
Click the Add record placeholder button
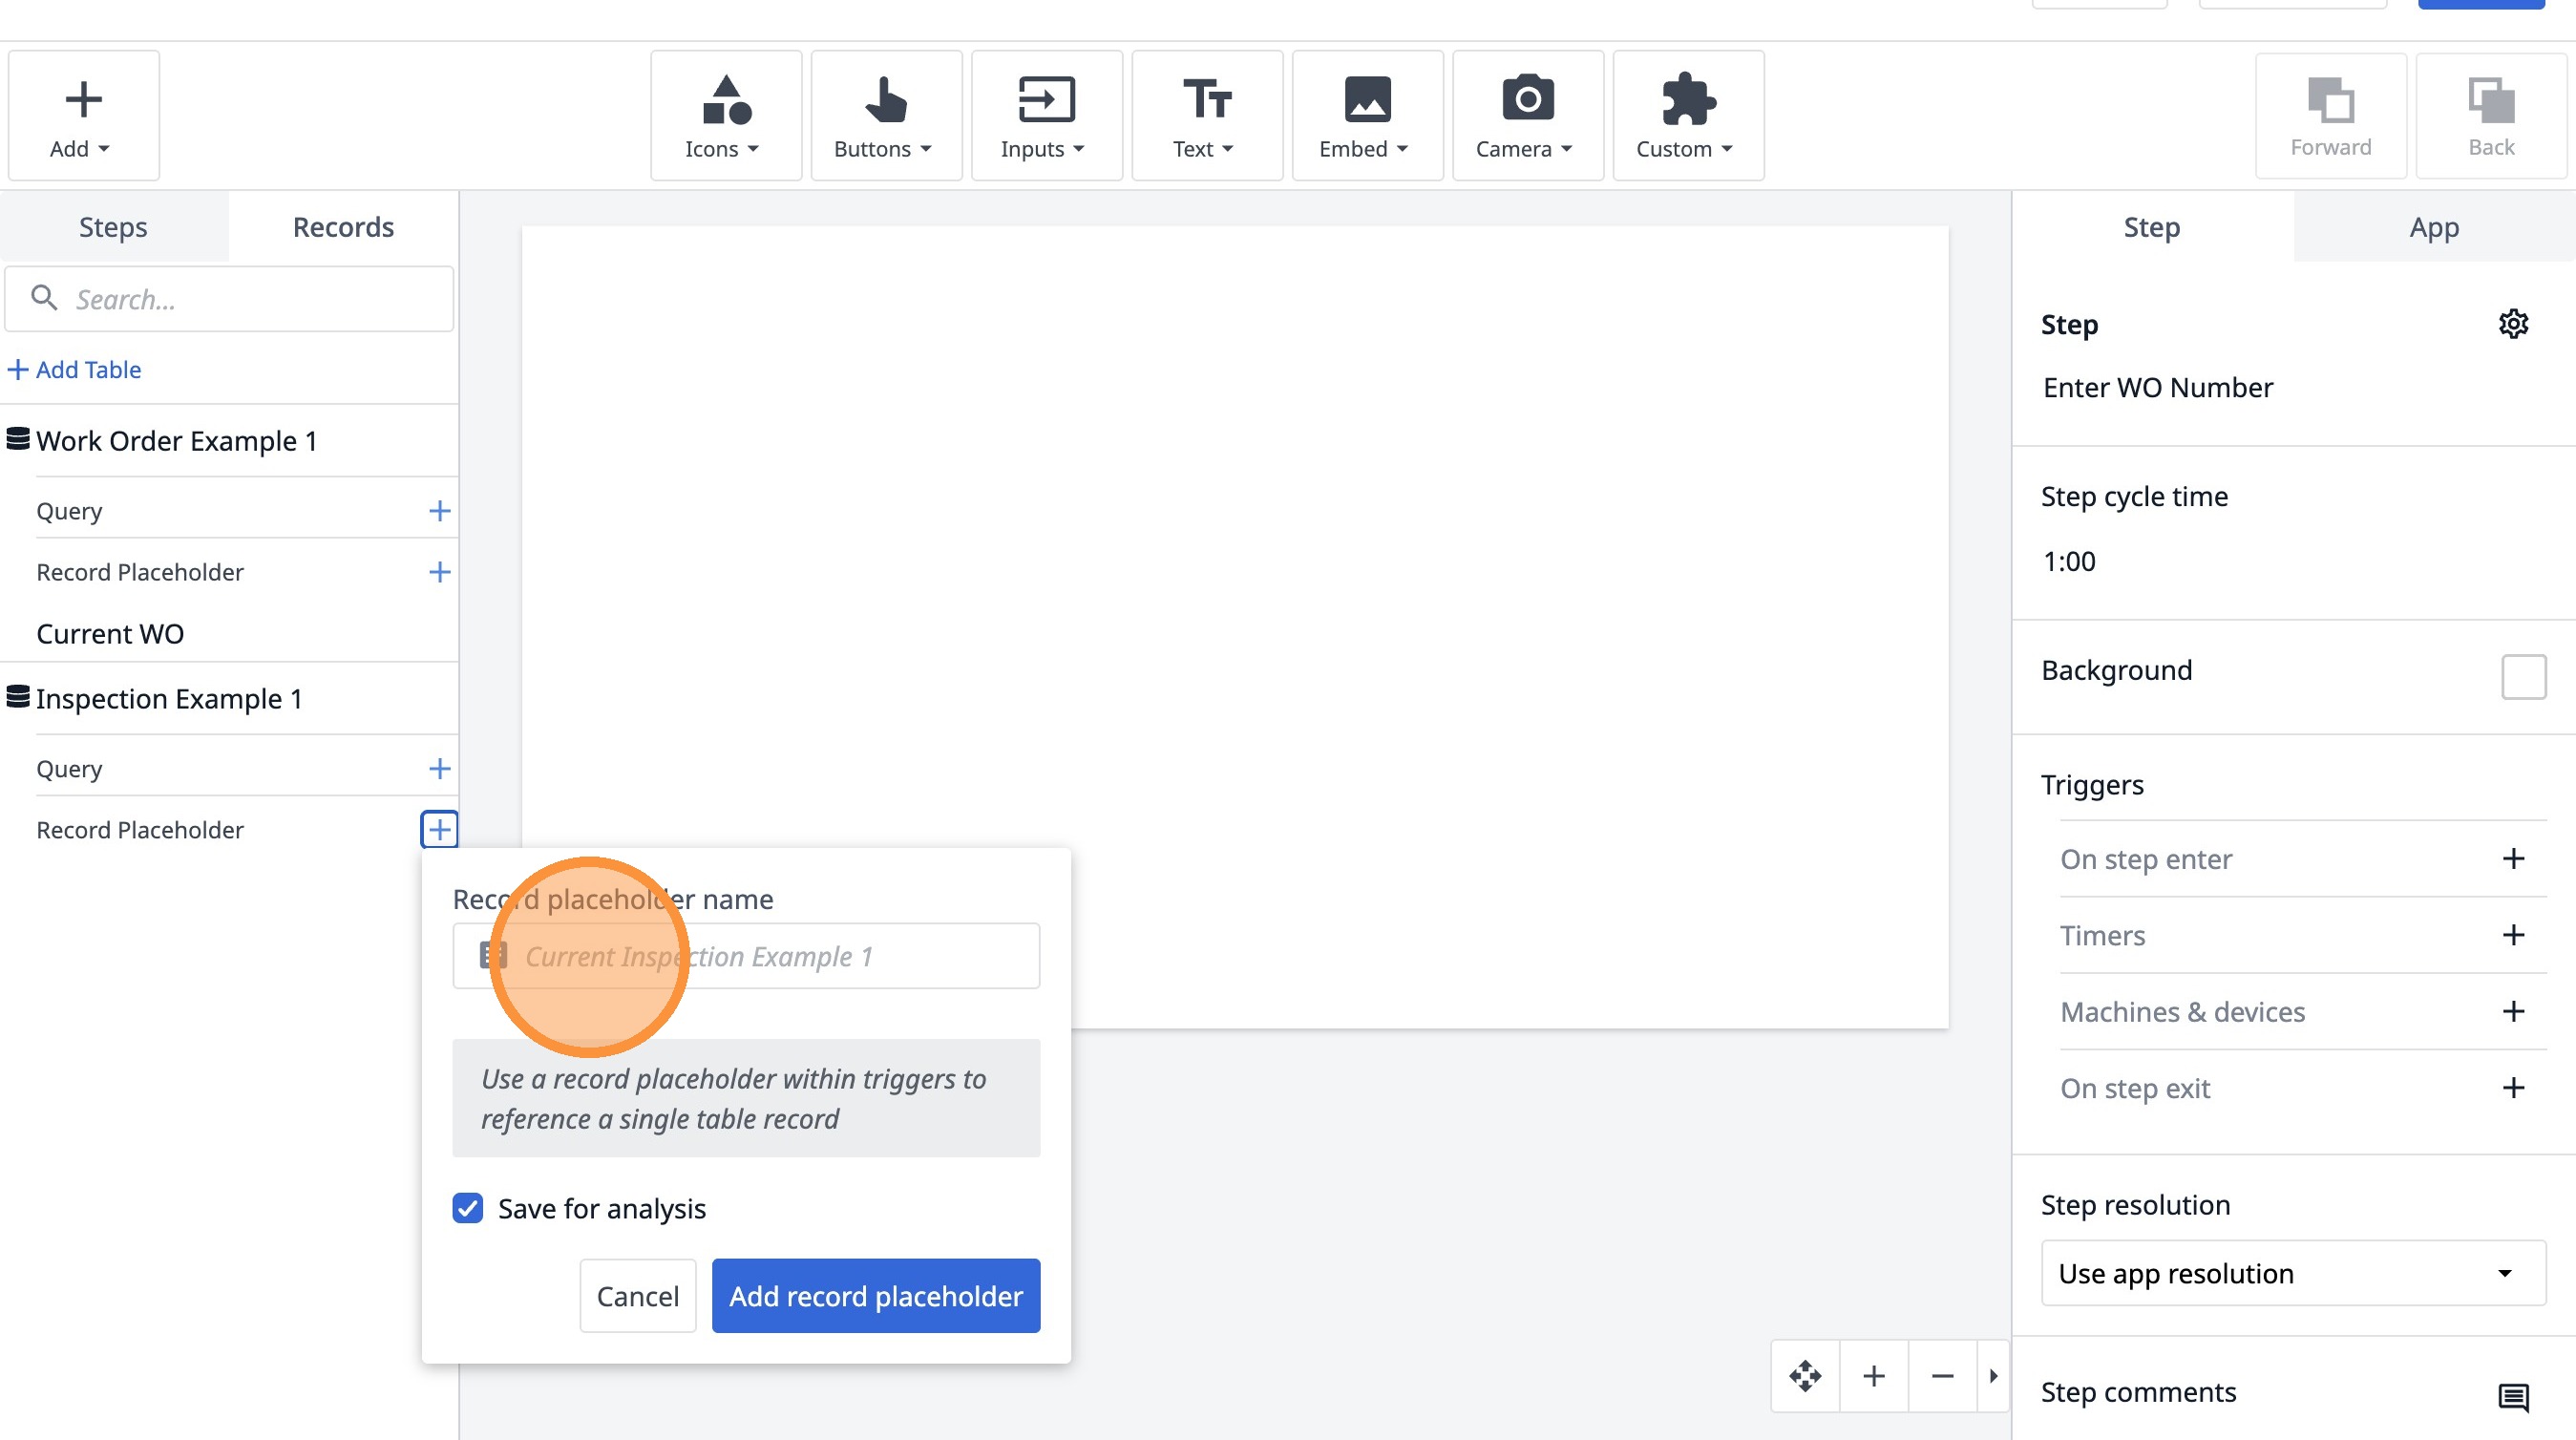pyautogui.click(x=875, y=1296)
